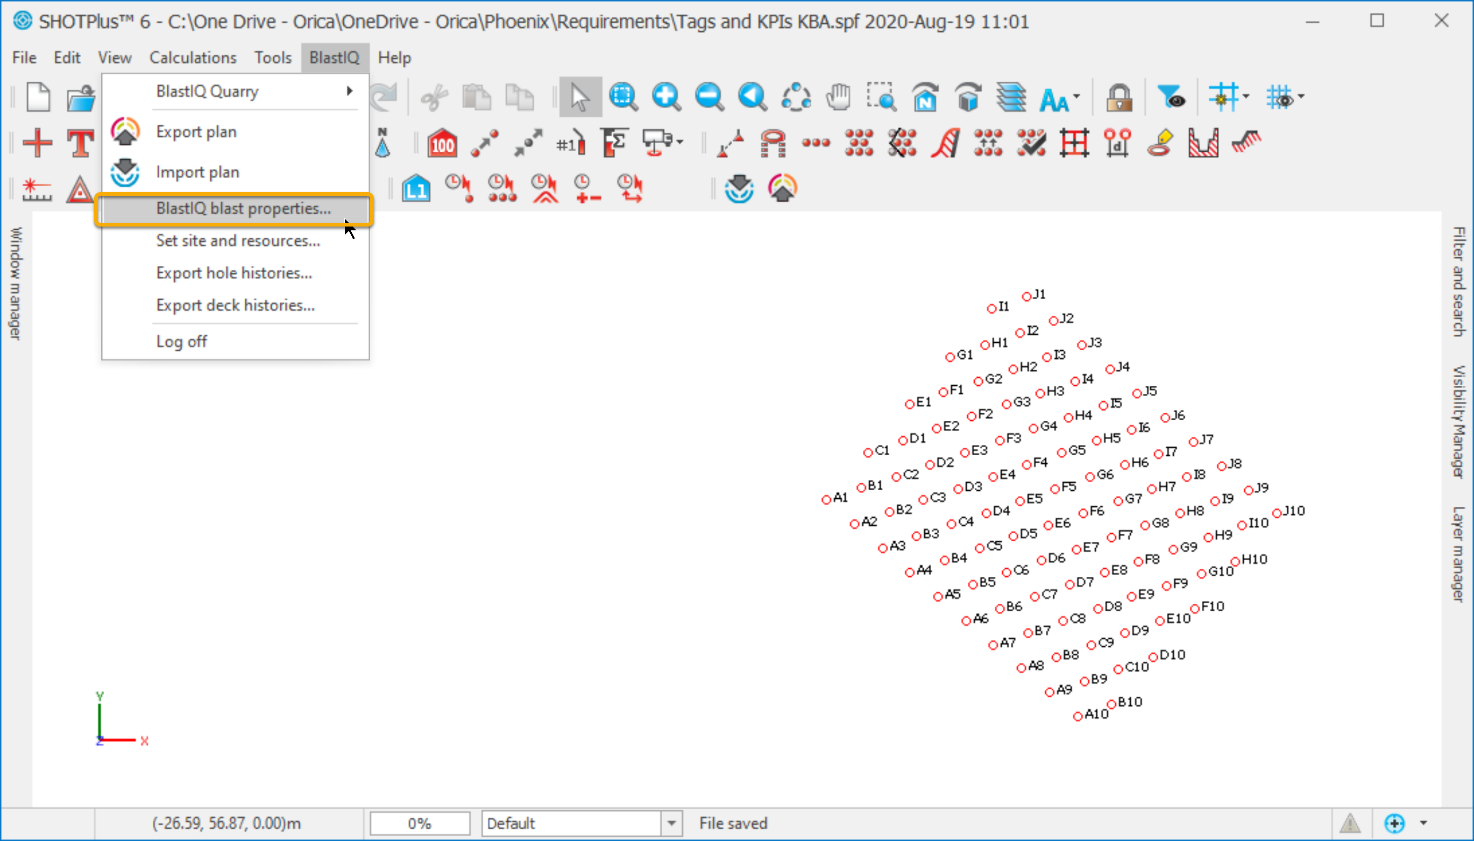Open the surveying equipment tool dropdown
The height and width of the screenshot is (841, 1474).
click(680, 143)
